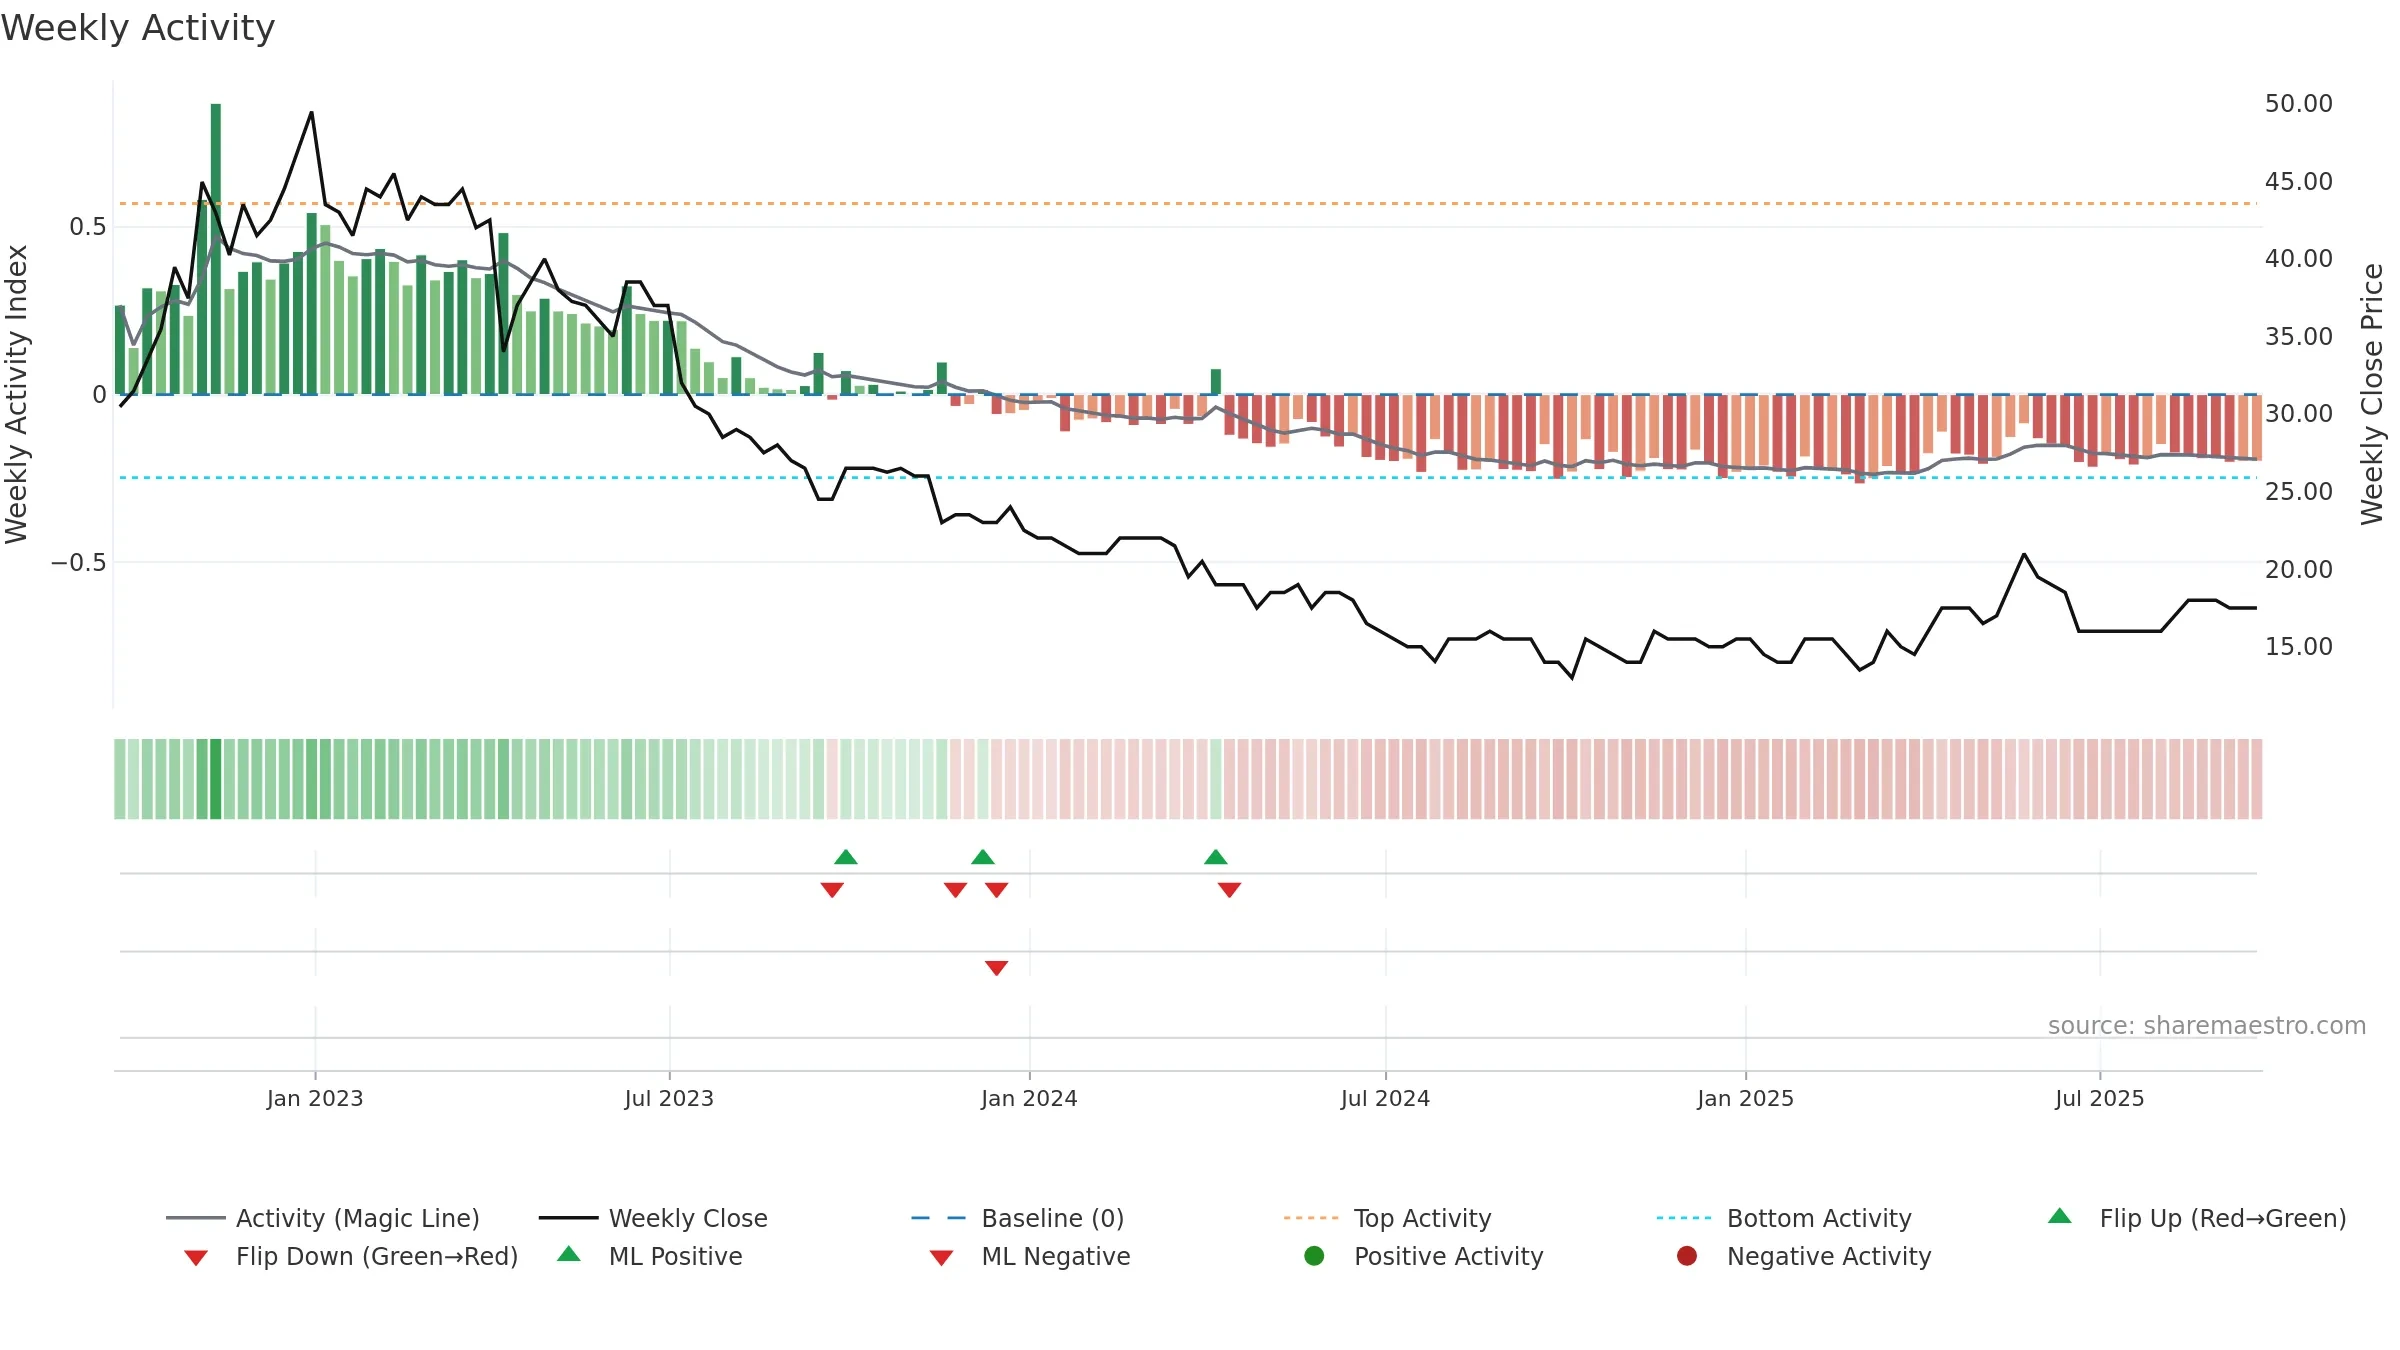Click the Jan 2023 x-axis label
The image size is (2400, 1350).
click(315, 1098)
